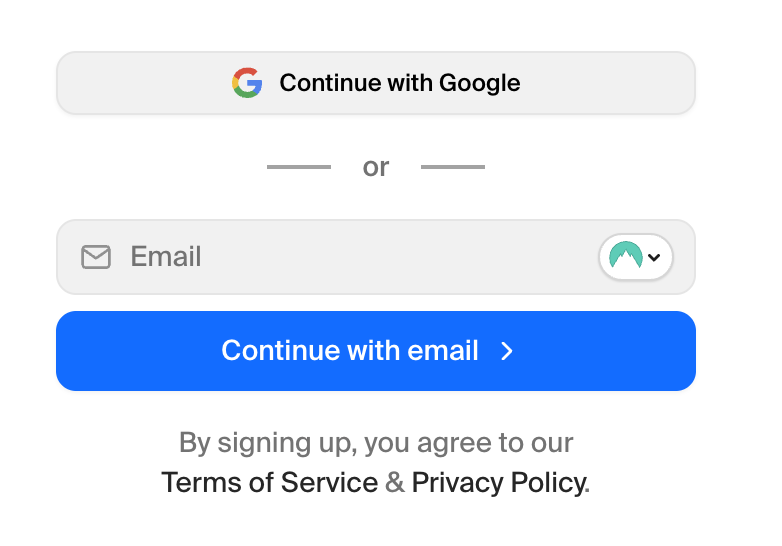Click the right arrow chevron on the blue button
The width and height of the screenshot is (782, 546).
click(x=507, y=351)
